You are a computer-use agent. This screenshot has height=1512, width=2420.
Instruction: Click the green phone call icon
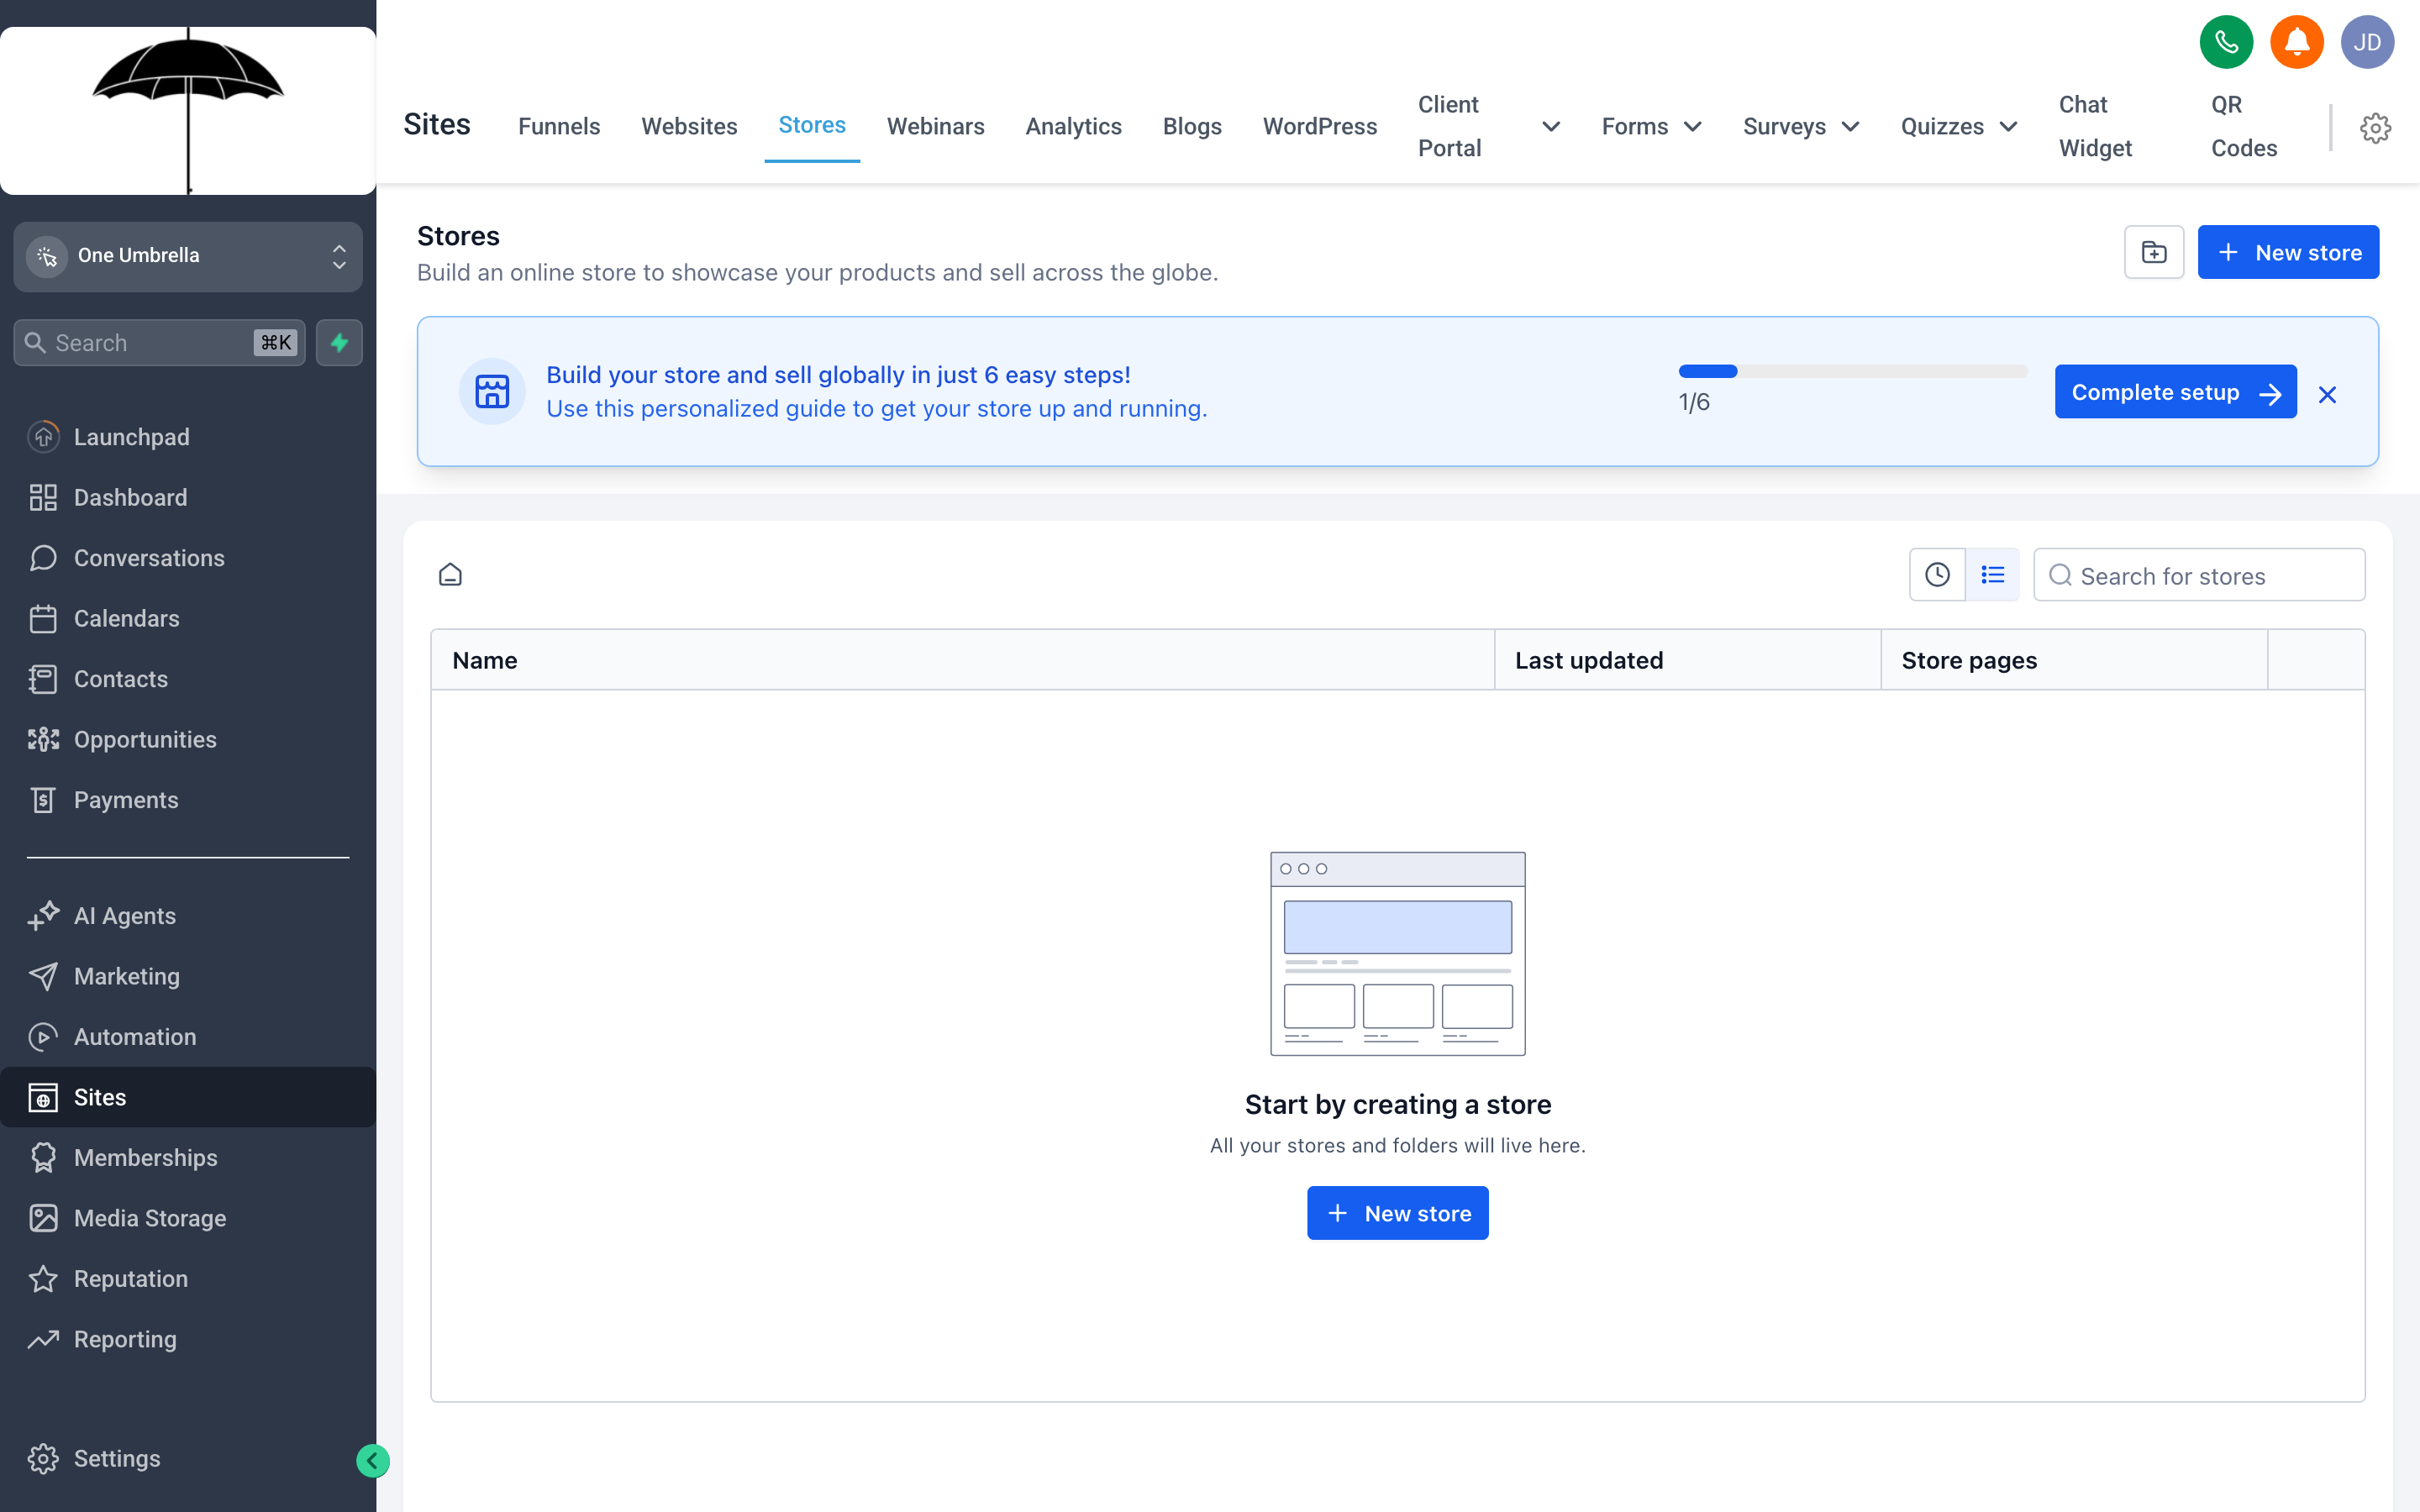click(x=2226, y=42)
